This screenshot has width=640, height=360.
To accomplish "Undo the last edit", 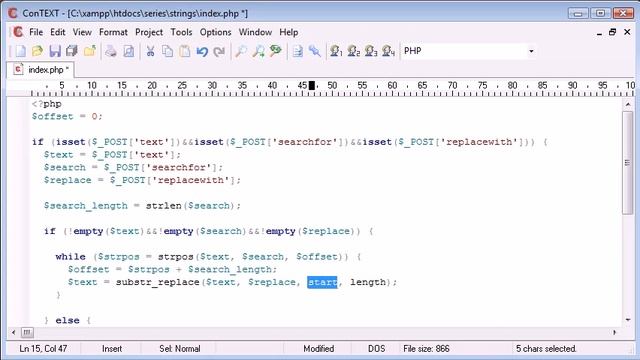I will (x=202, y=51).
